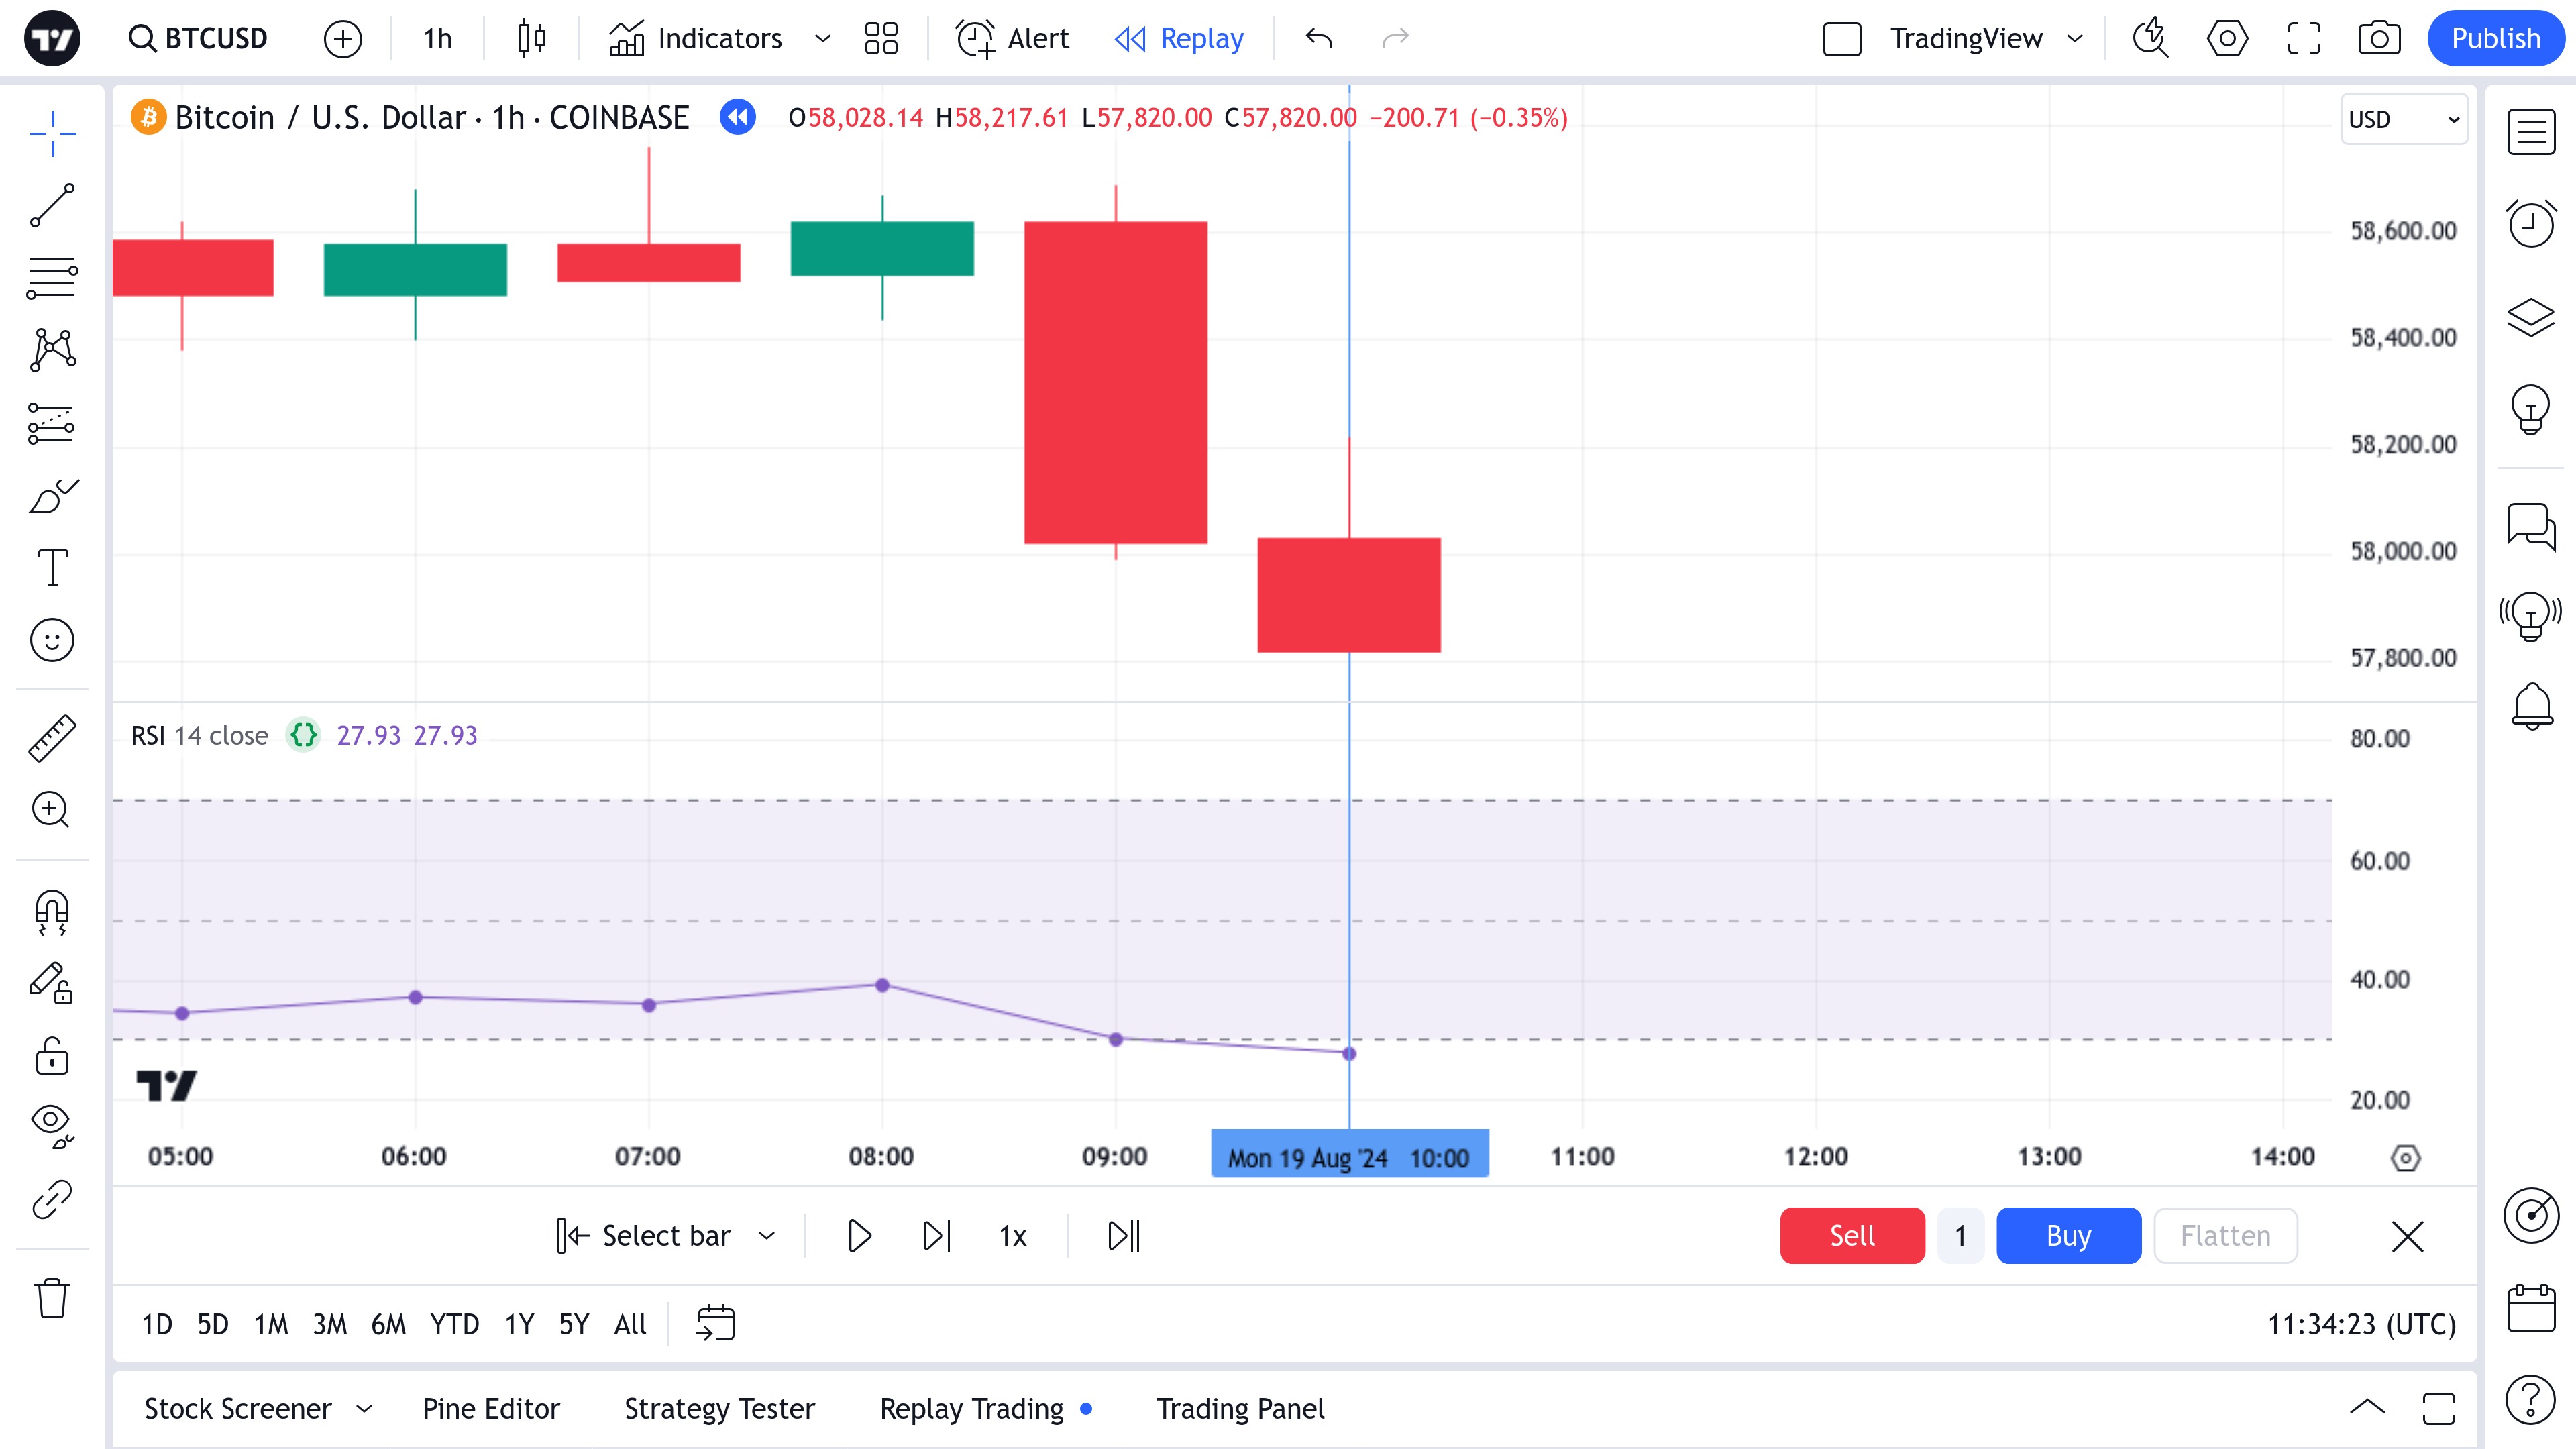Toggle lock all drawing tools
This screenshot has width=2576, height=1449.
pyautogui.click(x=52, y=1056)
